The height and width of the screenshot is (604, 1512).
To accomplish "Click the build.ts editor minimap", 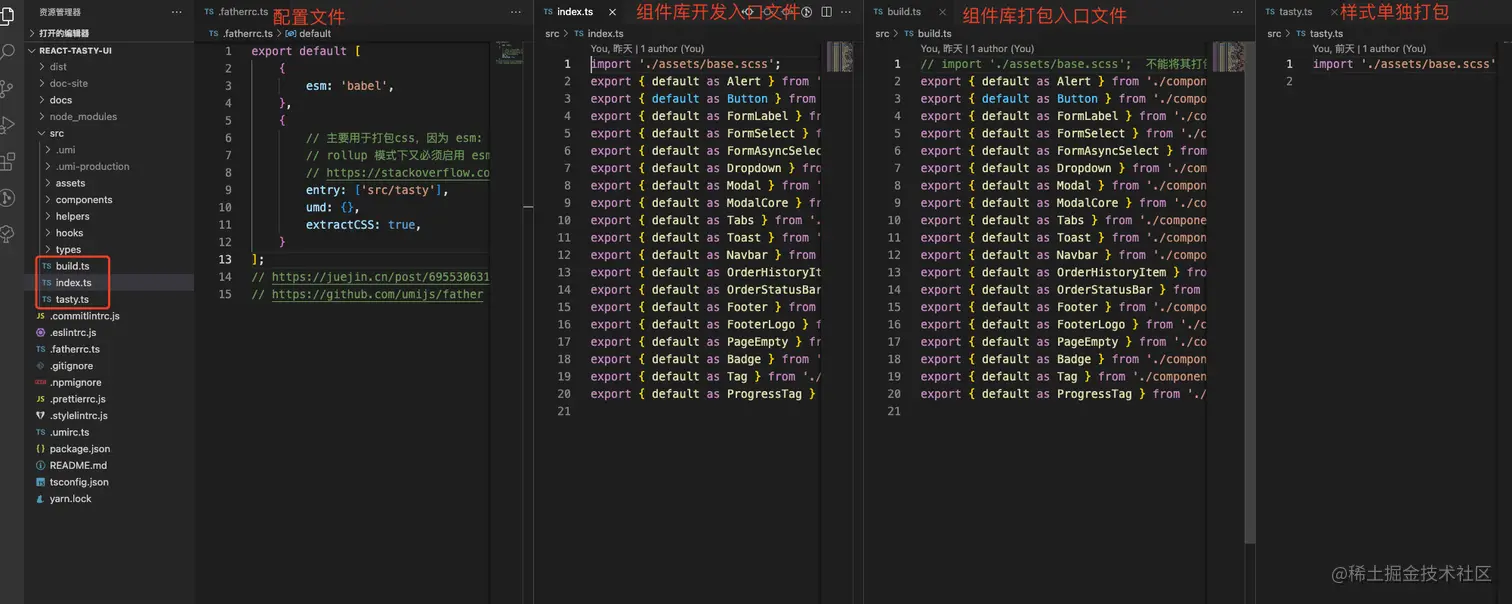I will [1228, 57].
